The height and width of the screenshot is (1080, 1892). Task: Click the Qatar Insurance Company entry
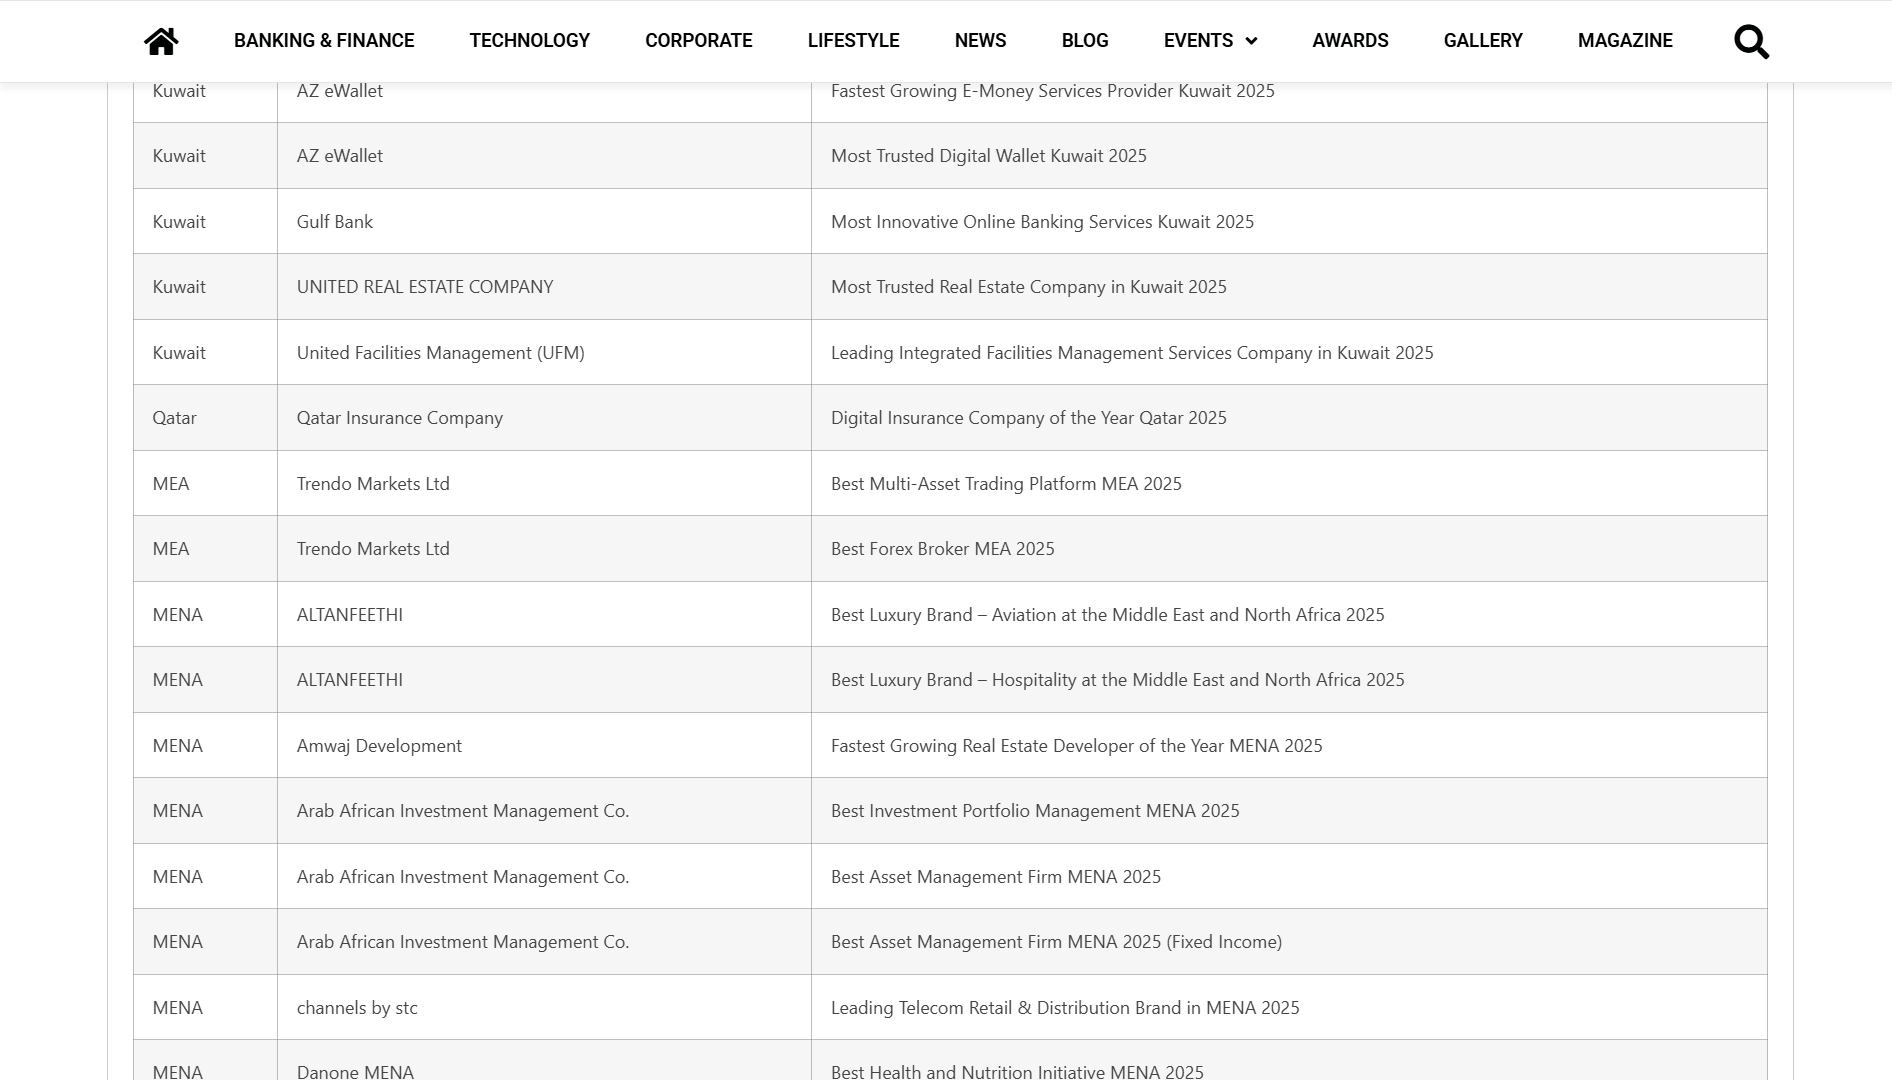pyautogui.click(x=400, y=418)
